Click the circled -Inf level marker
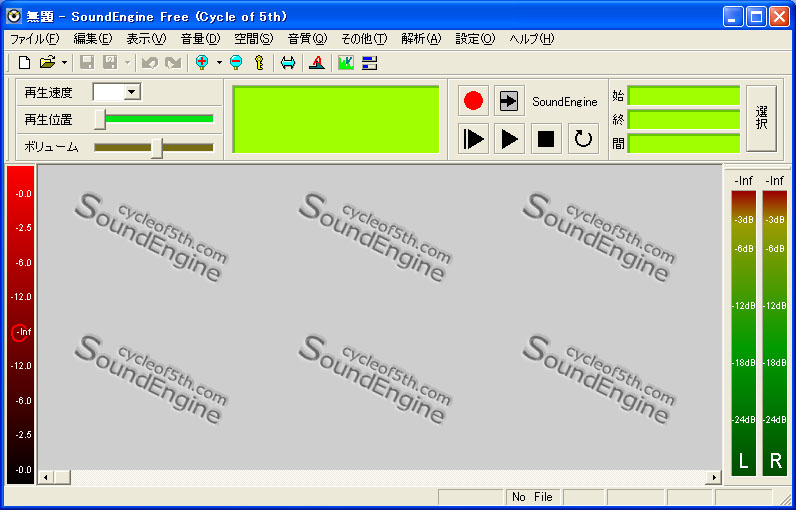The width and height of the screenshot is (796, 510). coord(20,332)
